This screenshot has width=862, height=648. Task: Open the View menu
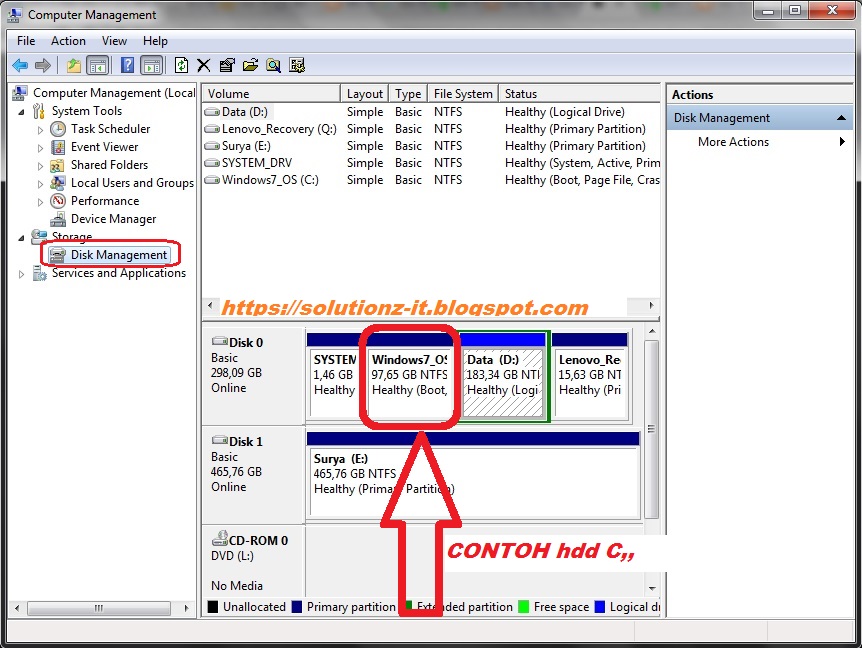pos(114,41)
